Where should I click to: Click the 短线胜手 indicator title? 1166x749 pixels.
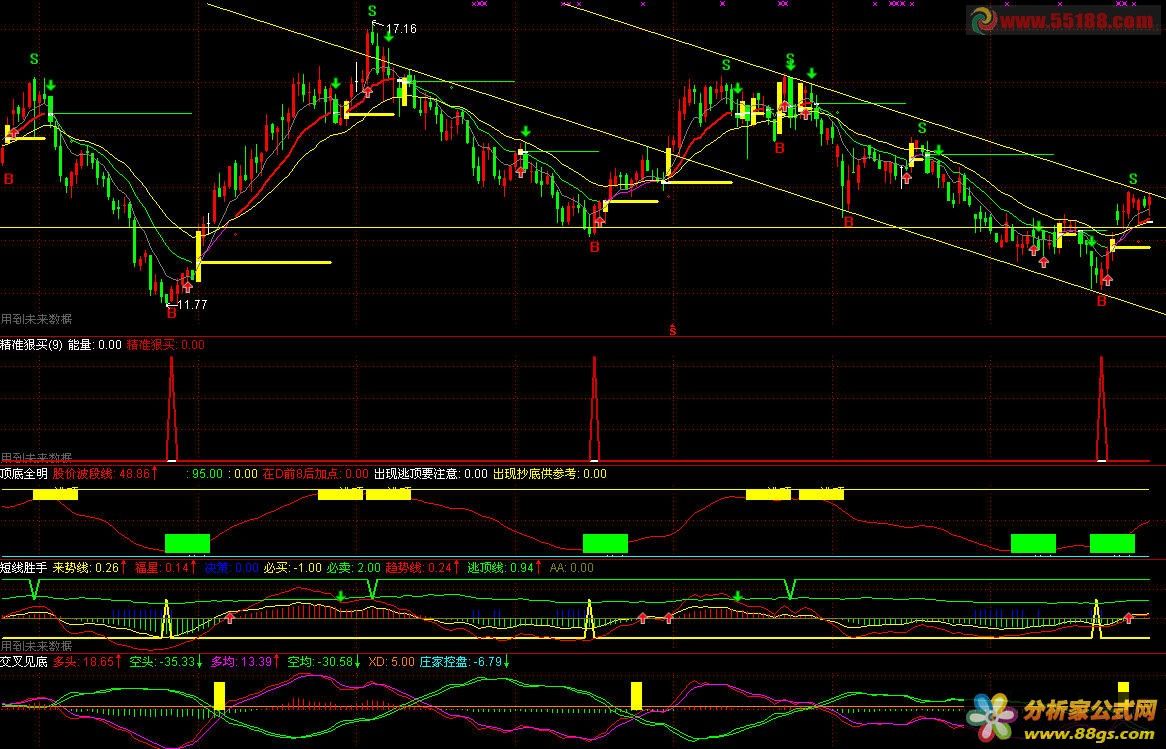[x=24, y=568]
